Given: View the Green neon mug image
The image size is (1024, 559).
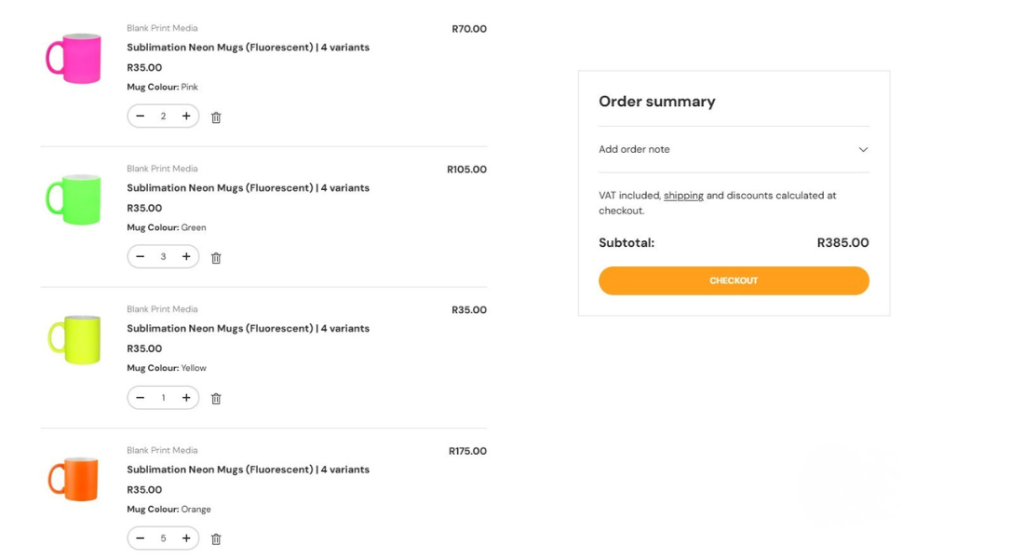Looking at the screenshot, I should pyautogui.click(x=74, y=198).
